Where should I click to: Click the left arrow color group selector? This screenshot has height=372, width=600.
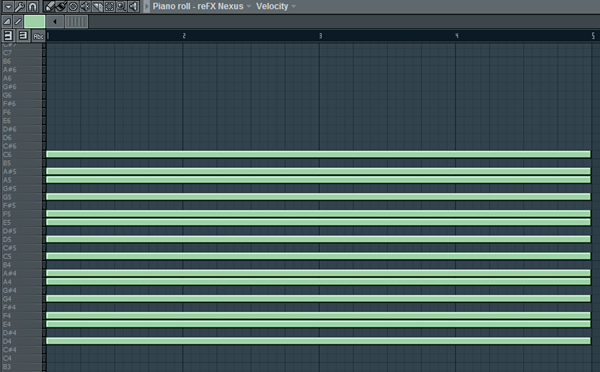(55, 21)
